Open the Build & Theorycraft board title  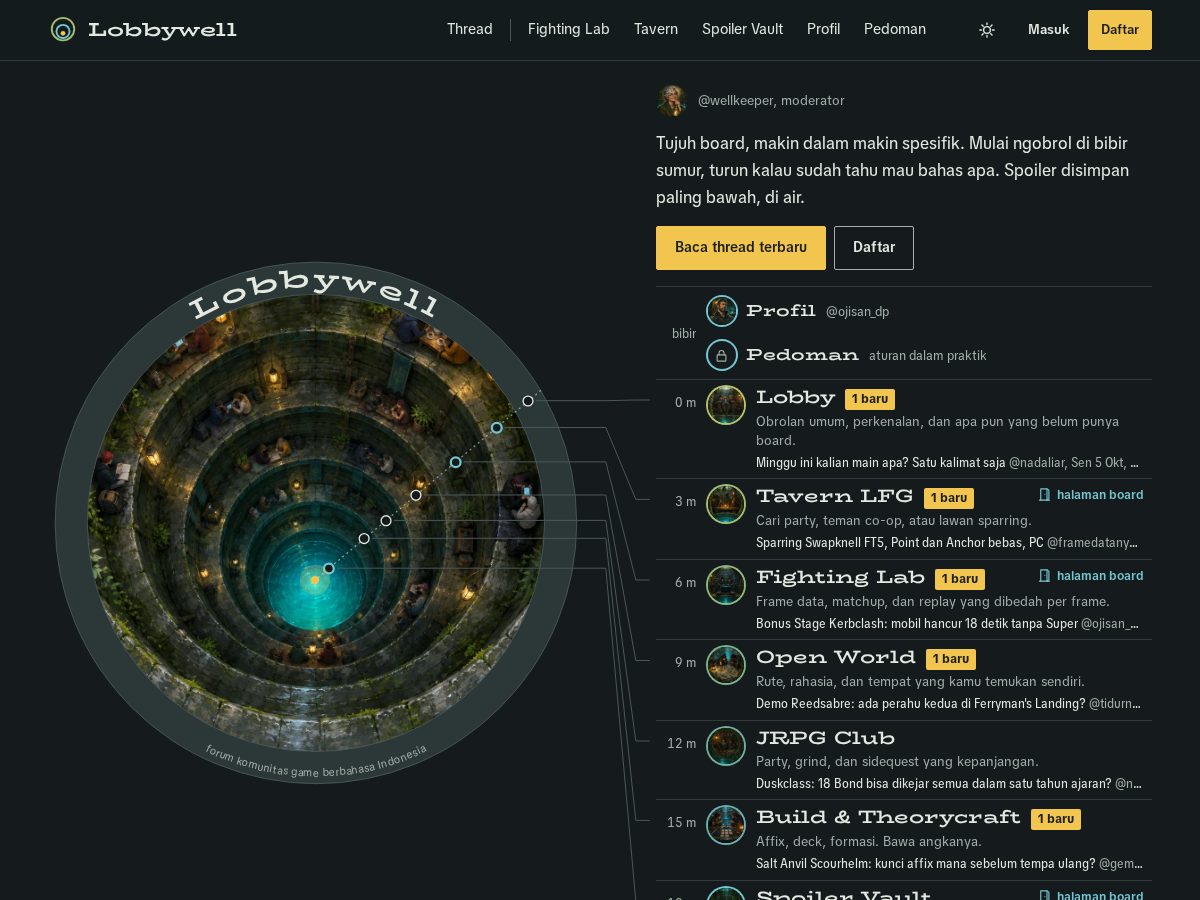pos(888,817)
